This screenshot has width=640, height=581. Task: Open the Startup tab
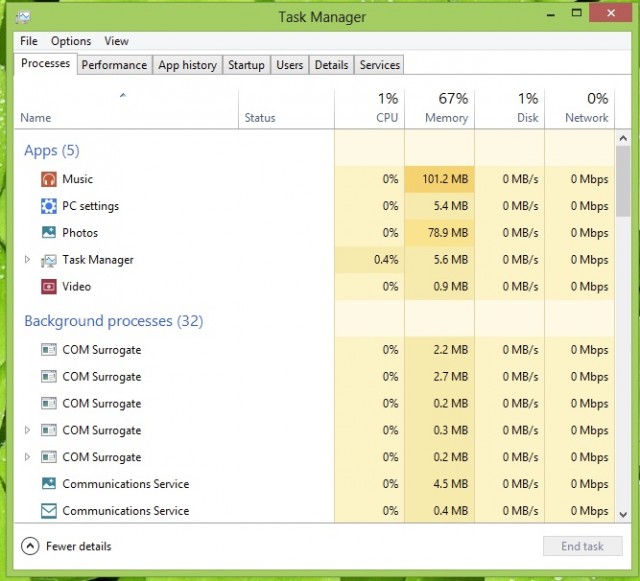tap(246, 65)
